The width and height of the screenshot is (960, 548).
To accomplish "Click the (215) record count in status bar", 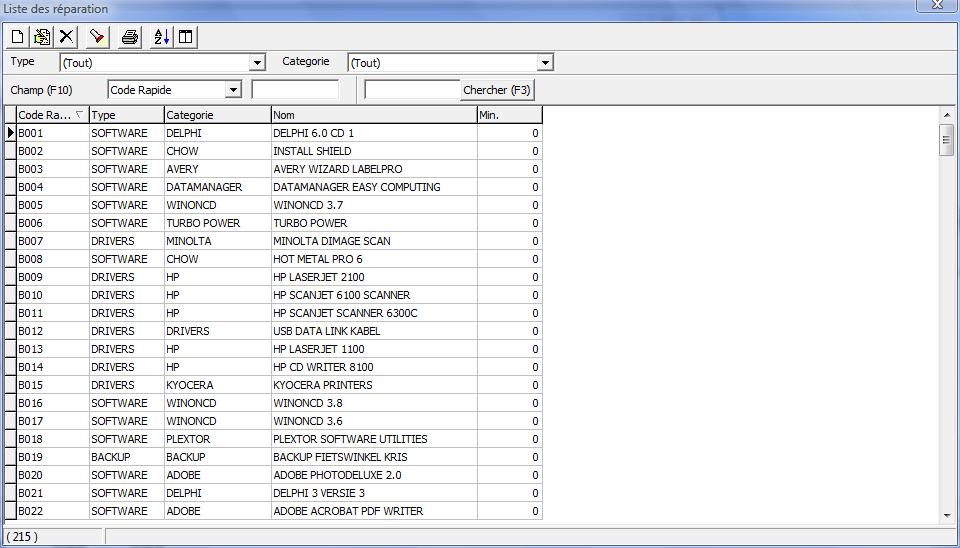I will click(22, 537).
